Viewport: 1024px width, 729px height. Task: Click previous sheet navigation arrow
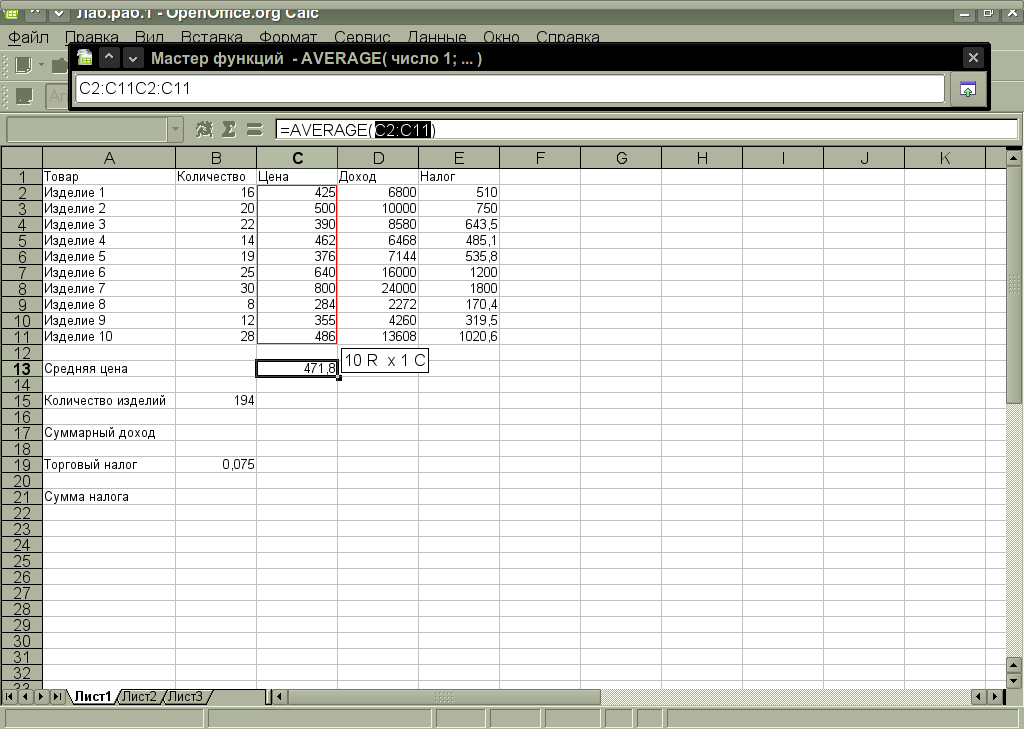26,696
